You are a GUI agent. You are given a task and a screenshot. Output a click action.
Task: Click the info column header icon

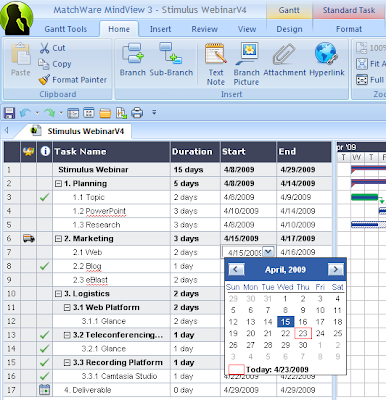coord(45,151)
